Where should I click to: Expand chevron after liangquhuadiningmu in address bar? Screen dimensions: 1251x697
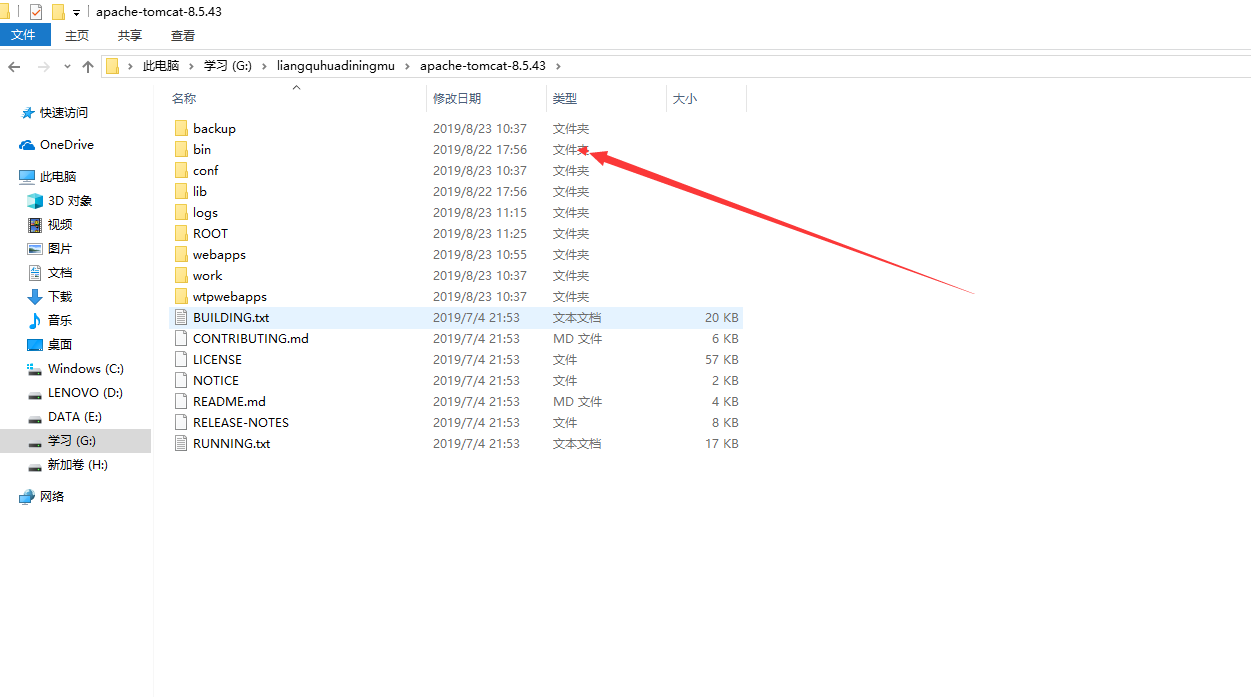406,66
